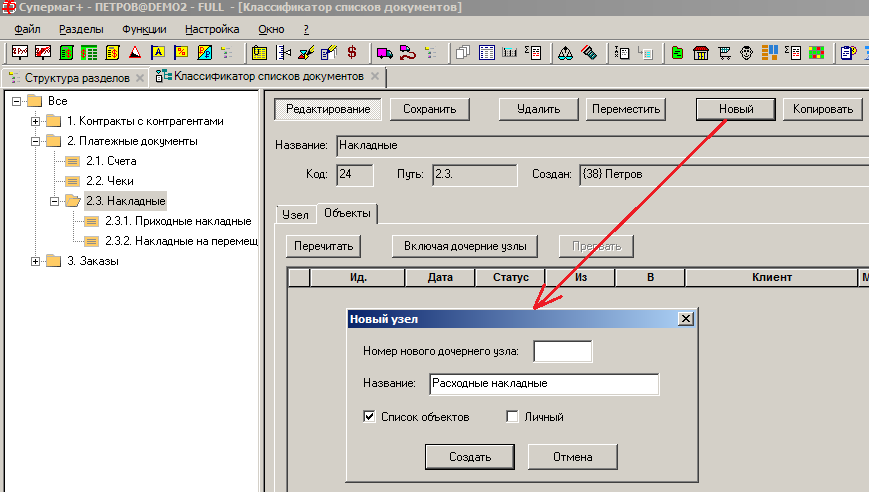Open the Файл menu
The width and height of the screenshot is (869, 492).
coord(27,29)
